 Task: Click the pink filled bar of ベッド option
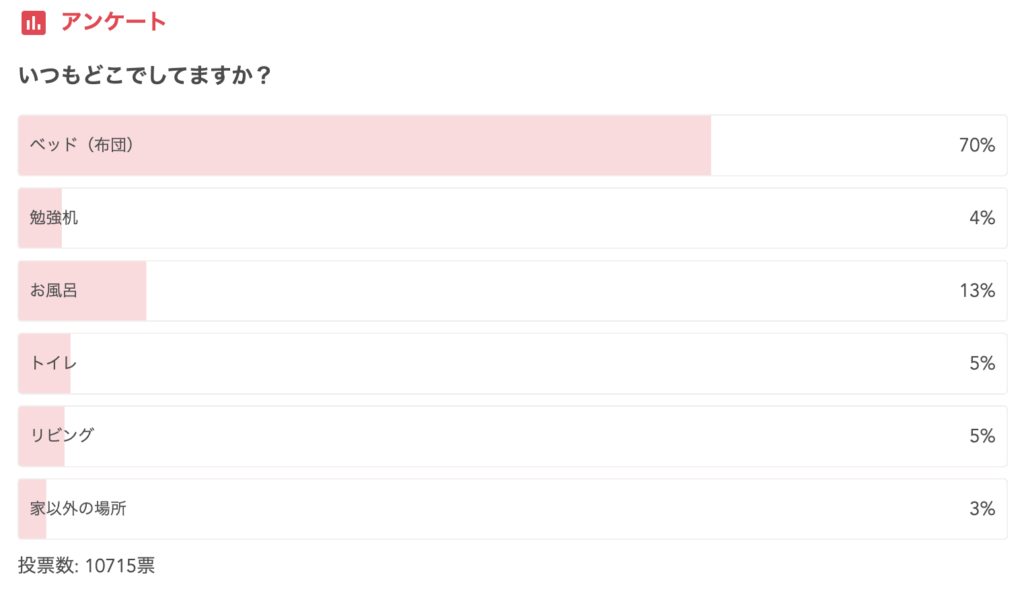coord(364,145)
